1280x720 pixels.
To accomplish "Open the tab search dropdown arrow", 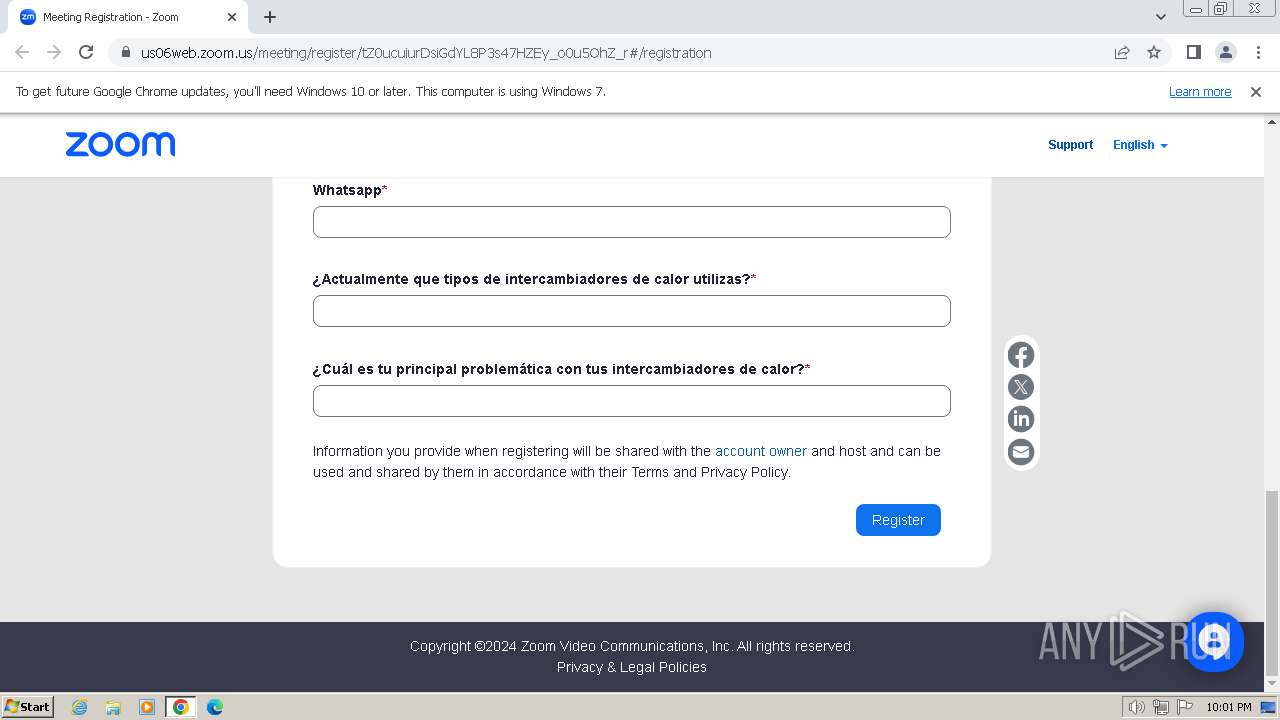I will tap(1160, 17).
